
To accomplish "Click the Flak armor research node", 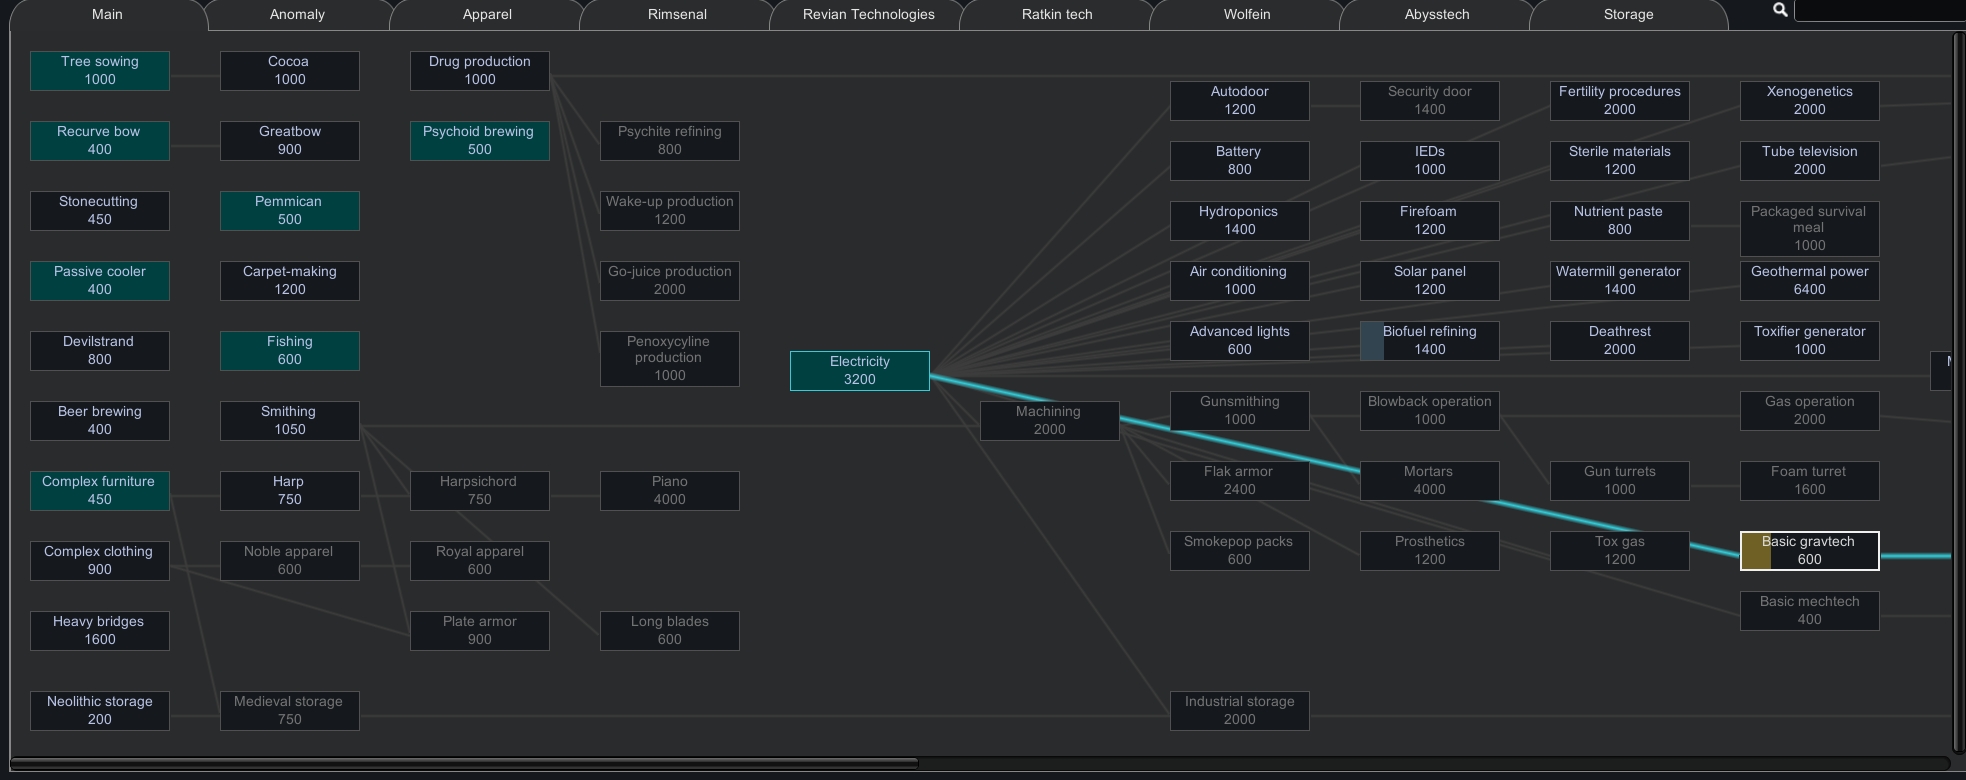I will (1240, 481).
